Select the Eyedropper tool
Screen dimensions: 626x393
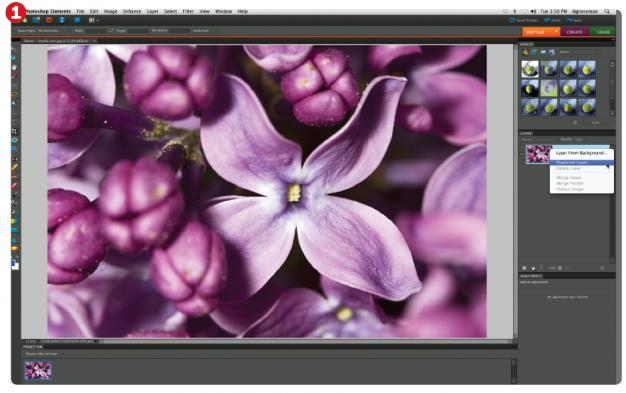tap(14, 75)
